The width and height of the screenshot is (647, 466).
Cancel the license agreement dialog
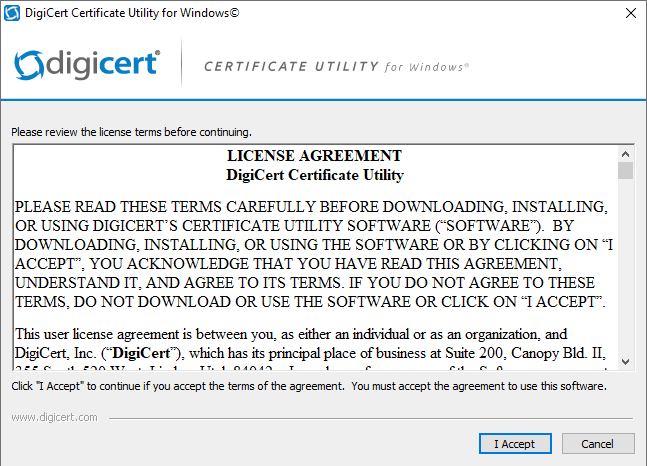tap(598, 444)
